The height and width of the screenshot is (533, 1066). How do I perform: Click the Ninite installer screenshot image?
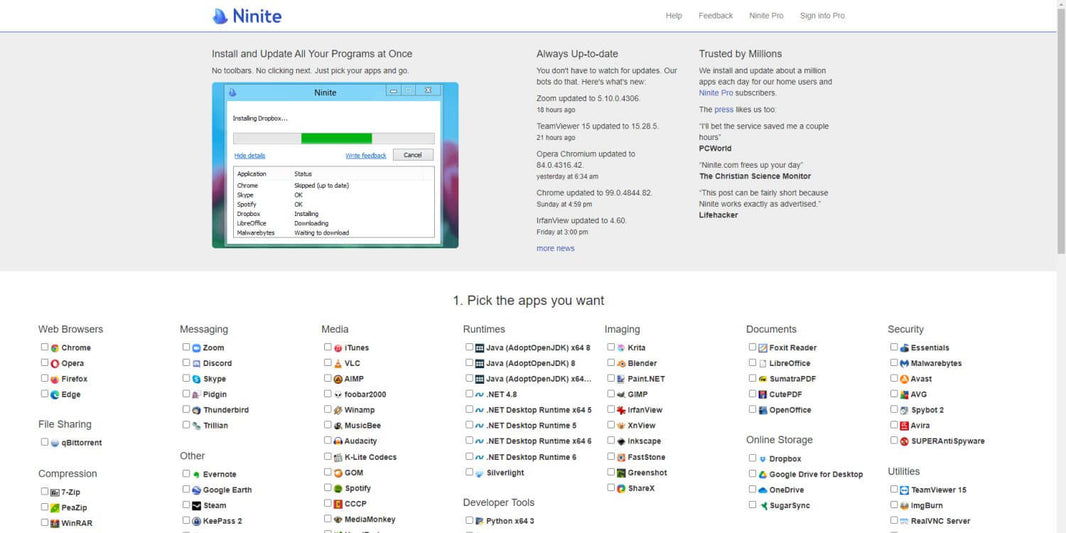click(x=335, y=165)
